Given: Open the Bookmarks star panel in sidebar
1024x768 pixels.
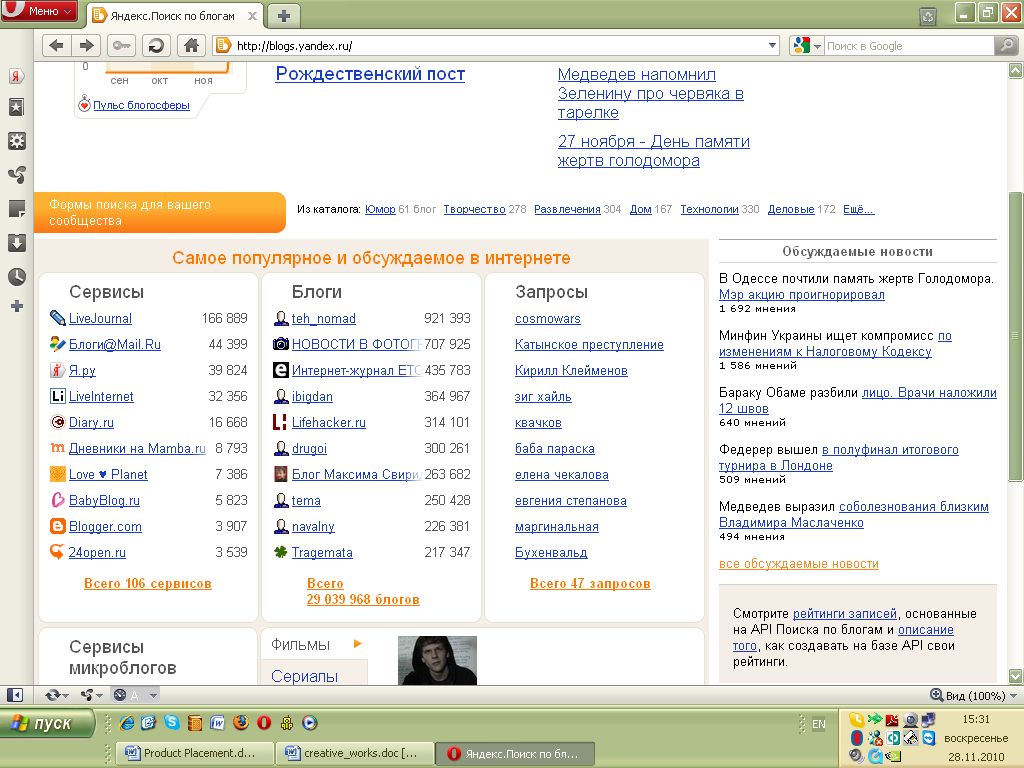Looking at the screenshot, I should (x=17, y=108).
